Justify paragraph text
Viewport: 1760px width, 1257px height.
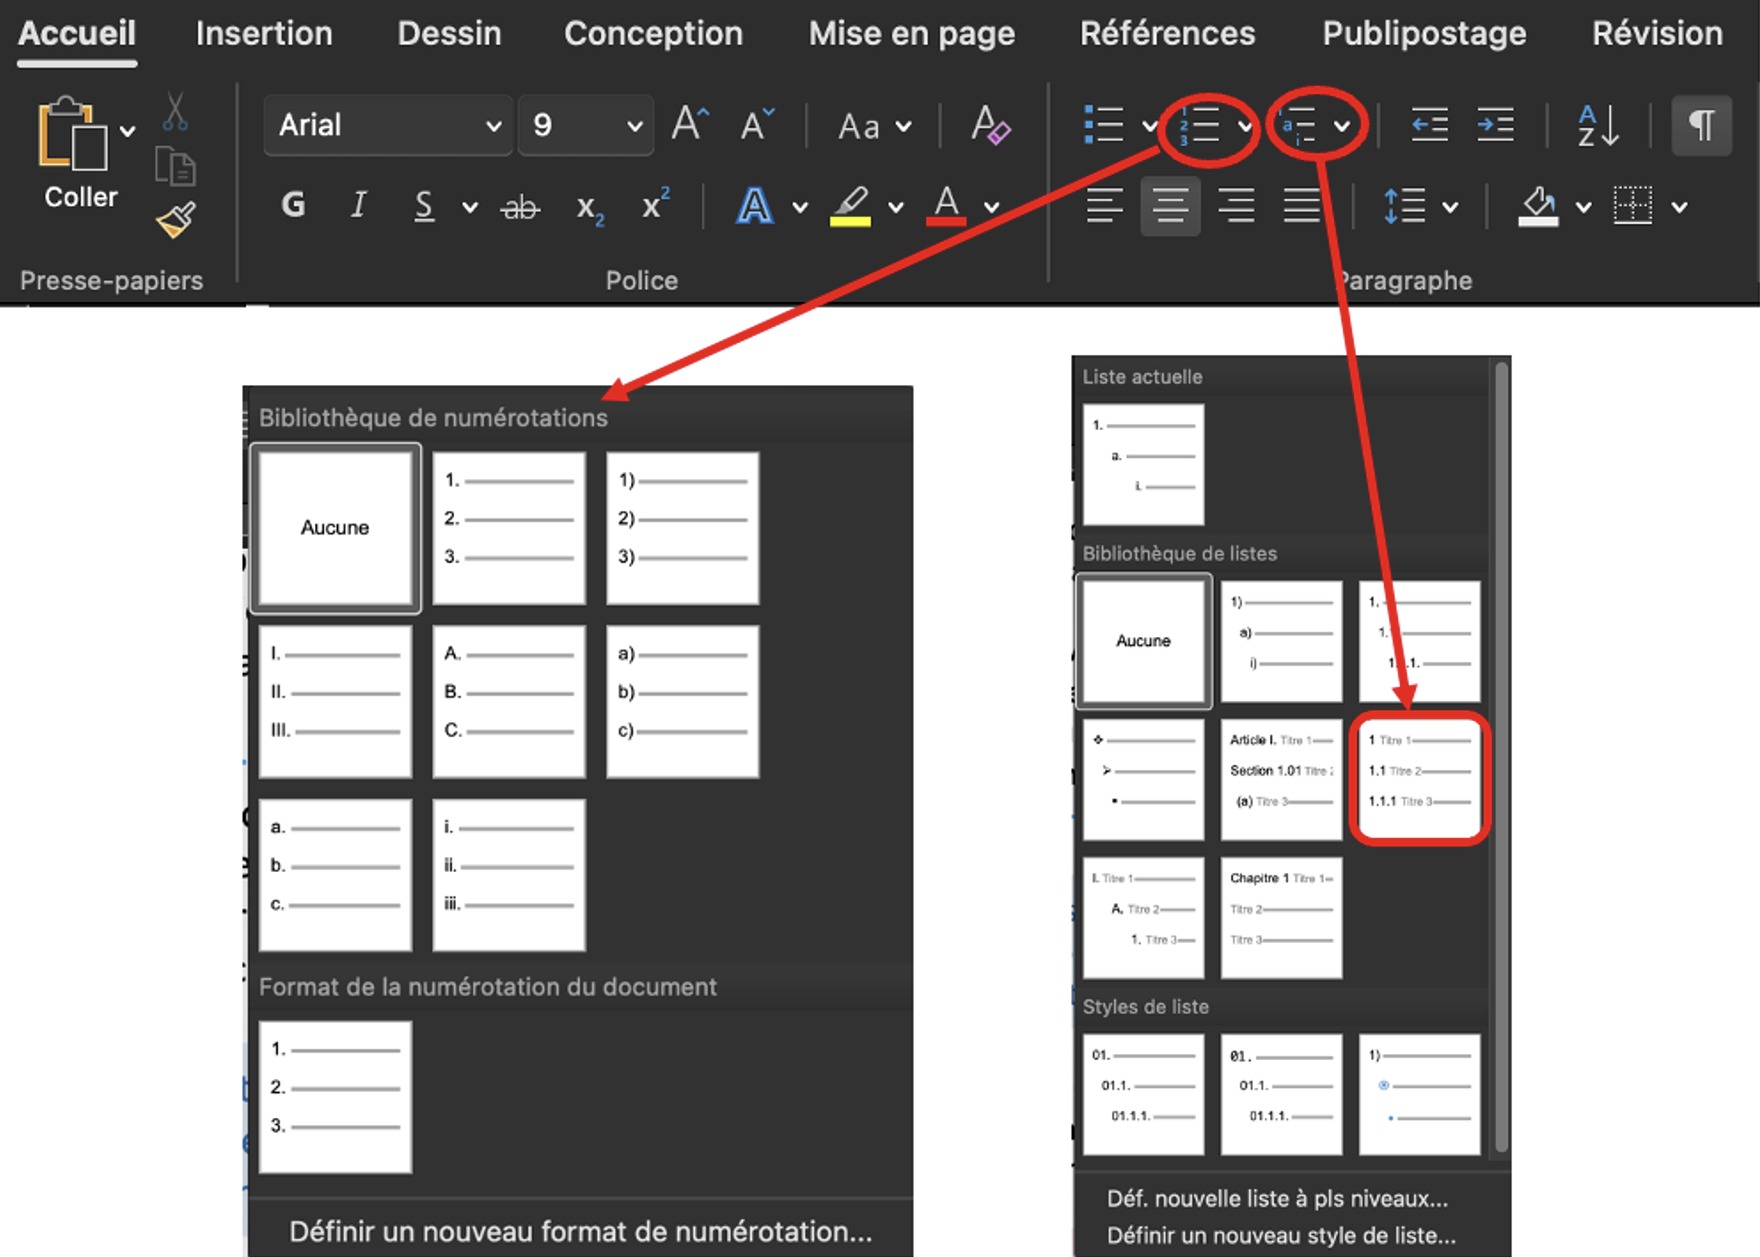(x=1302, y=206)
